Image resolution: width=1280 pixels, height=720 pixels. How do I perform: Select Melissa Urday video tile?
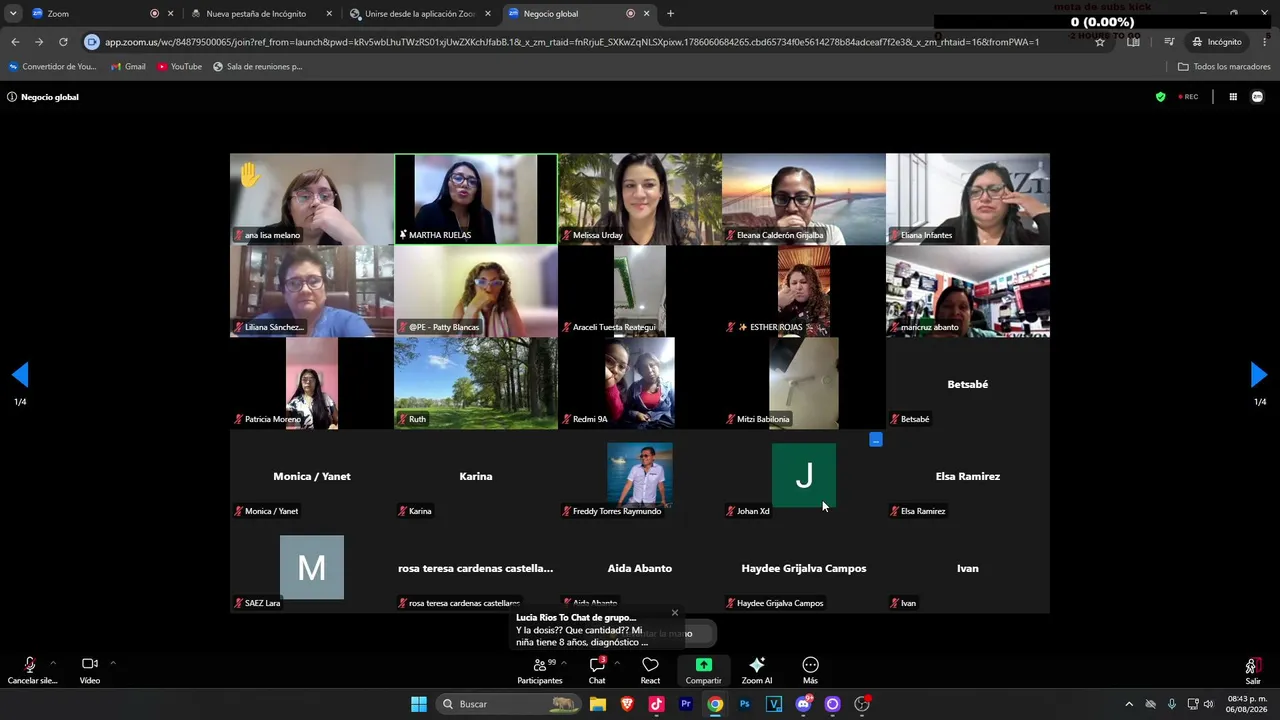(x=640, y=199)
